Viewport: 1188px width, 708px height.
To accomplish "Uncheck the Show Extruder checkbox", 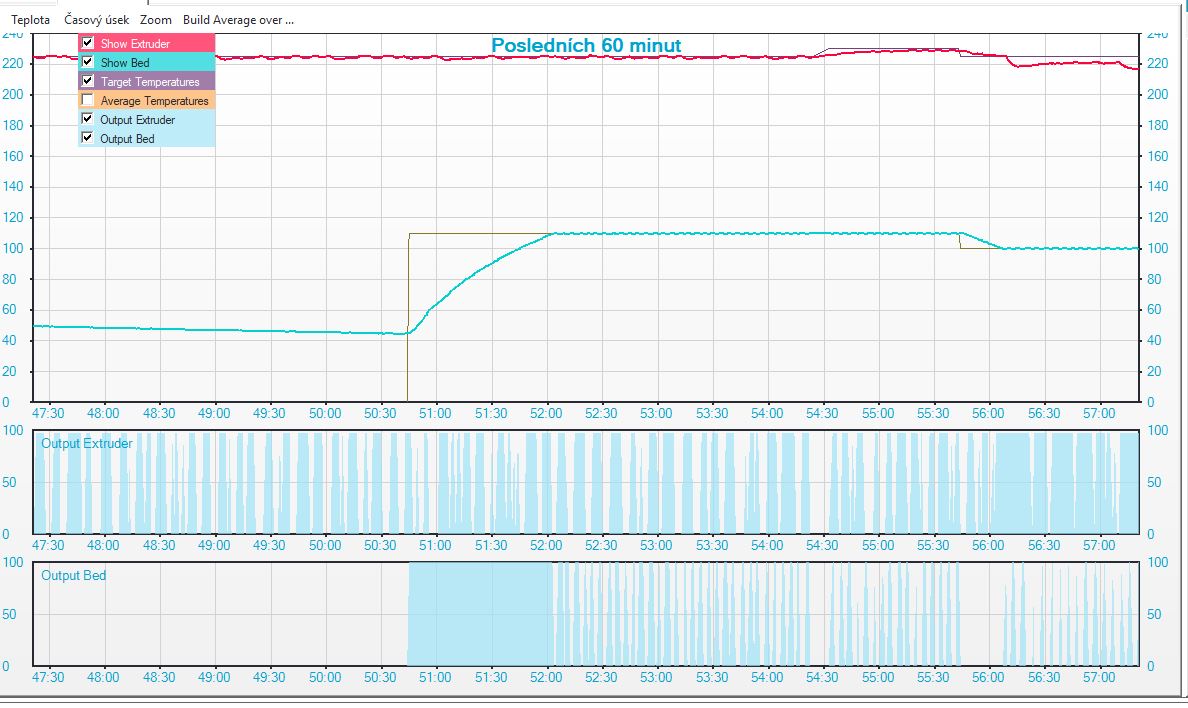I will pos(88,44).
